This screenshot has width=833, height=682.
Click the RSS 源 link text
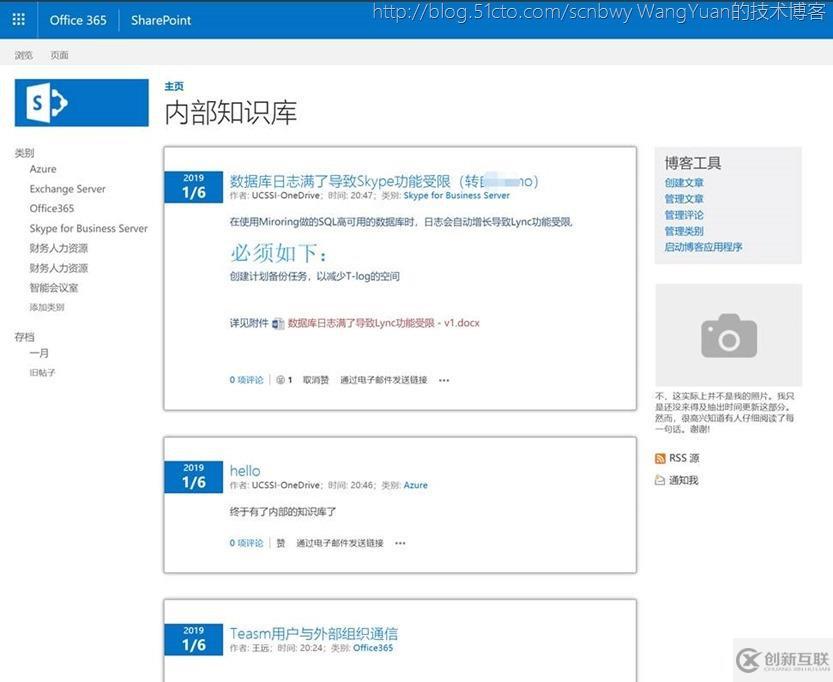tap(684, 458)
